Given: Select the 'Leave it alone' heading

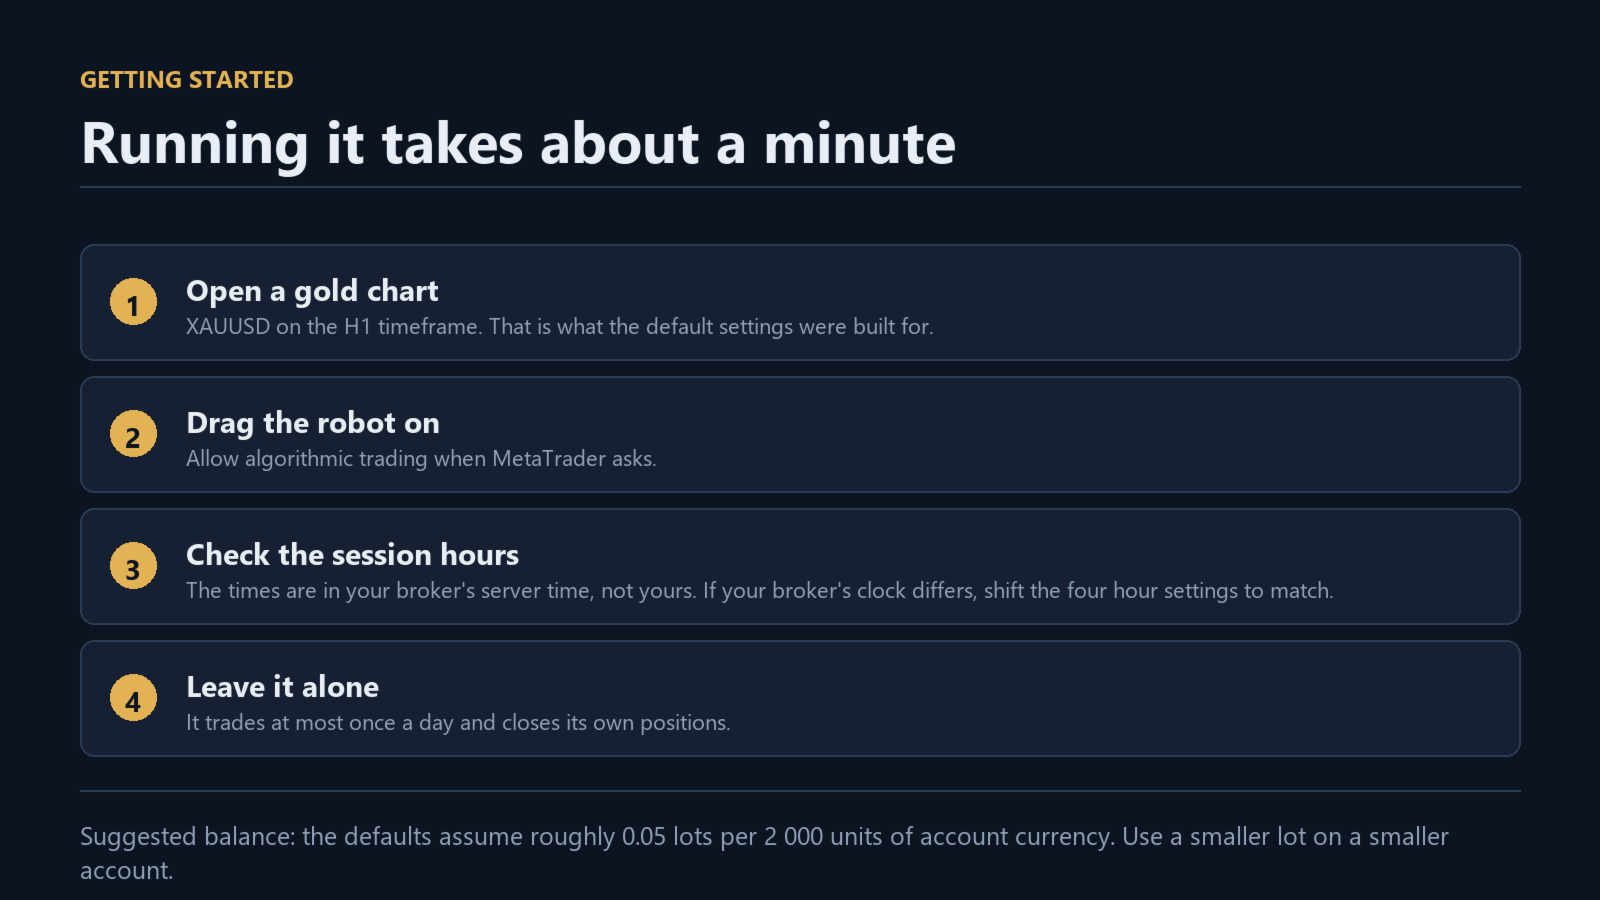Looking at the screenshot, I should pos(282,687).
